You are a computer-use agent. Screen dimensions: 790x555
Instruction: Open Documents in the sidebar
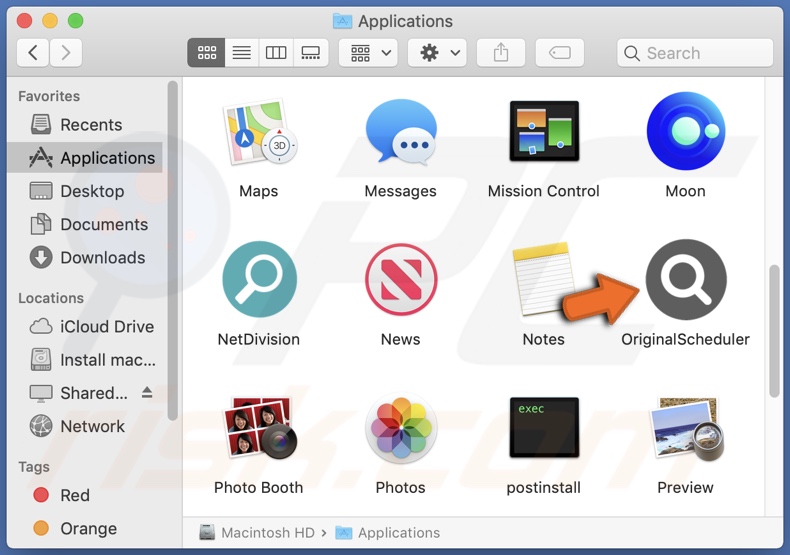tap(85, 224)
